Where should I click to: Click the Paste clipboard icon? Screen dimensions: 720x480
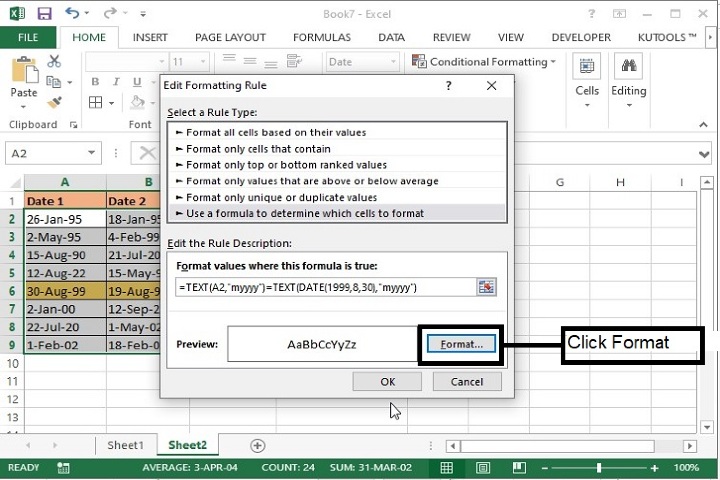24,70
